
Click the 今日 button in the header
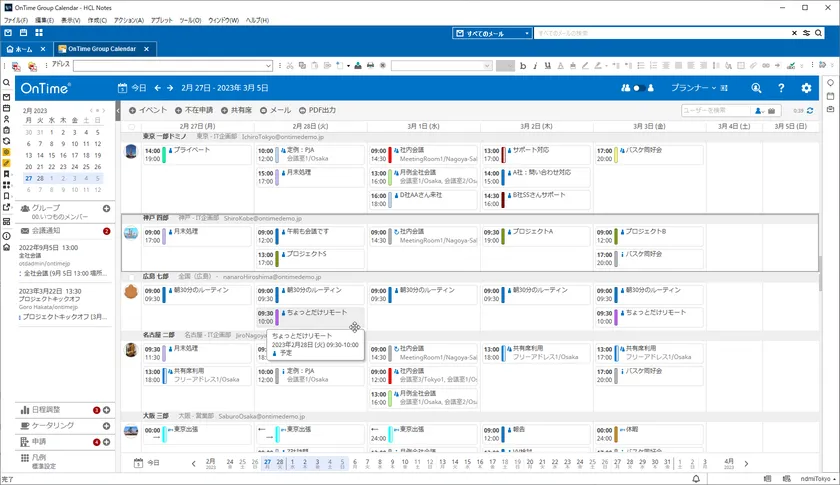pyautogui.click(x=133, y=88)
